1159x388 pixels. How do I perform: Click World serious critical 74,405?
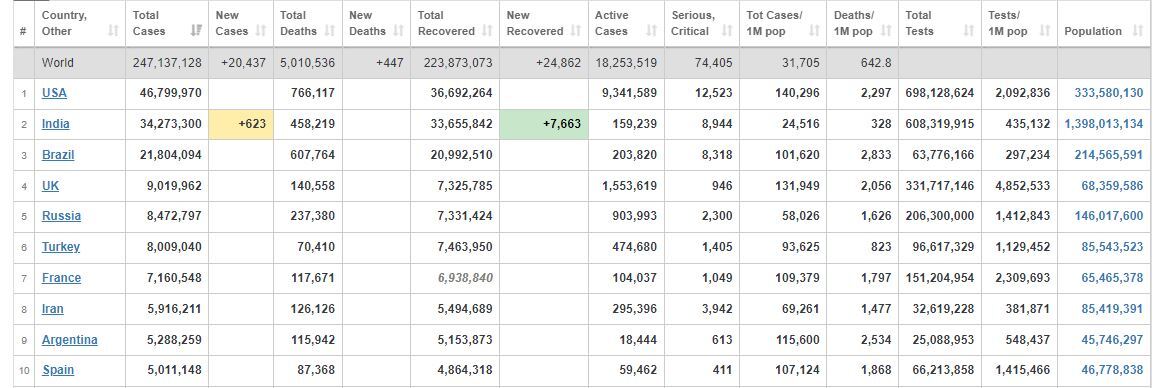[x=713, y=63]
